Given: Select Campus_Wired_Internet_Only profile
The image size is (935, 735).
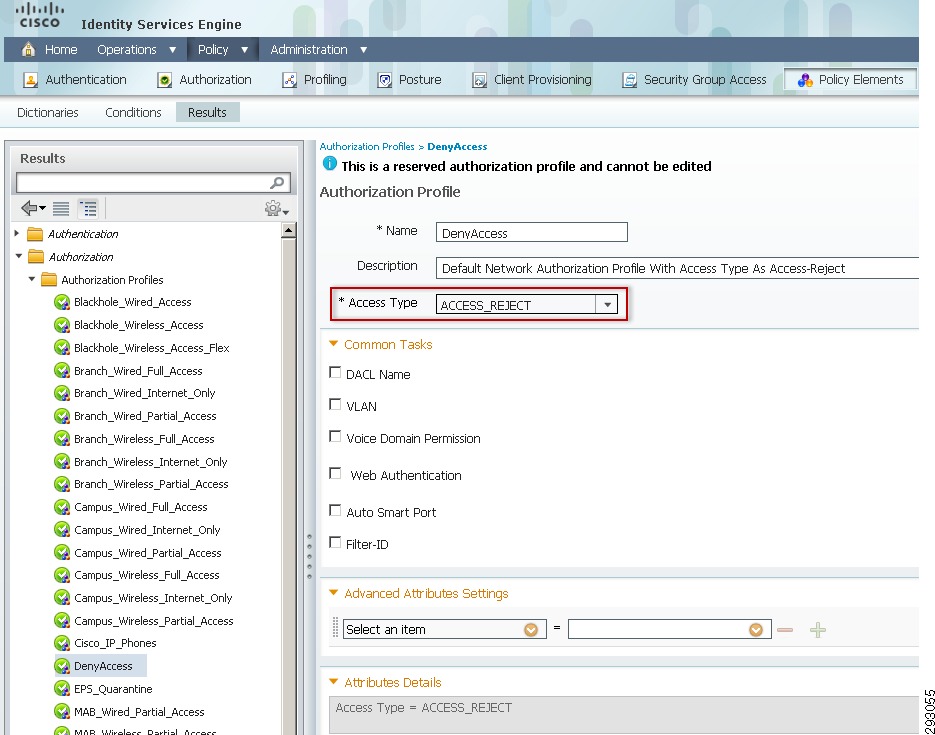Looking at the screenshot, I should 147,530.
